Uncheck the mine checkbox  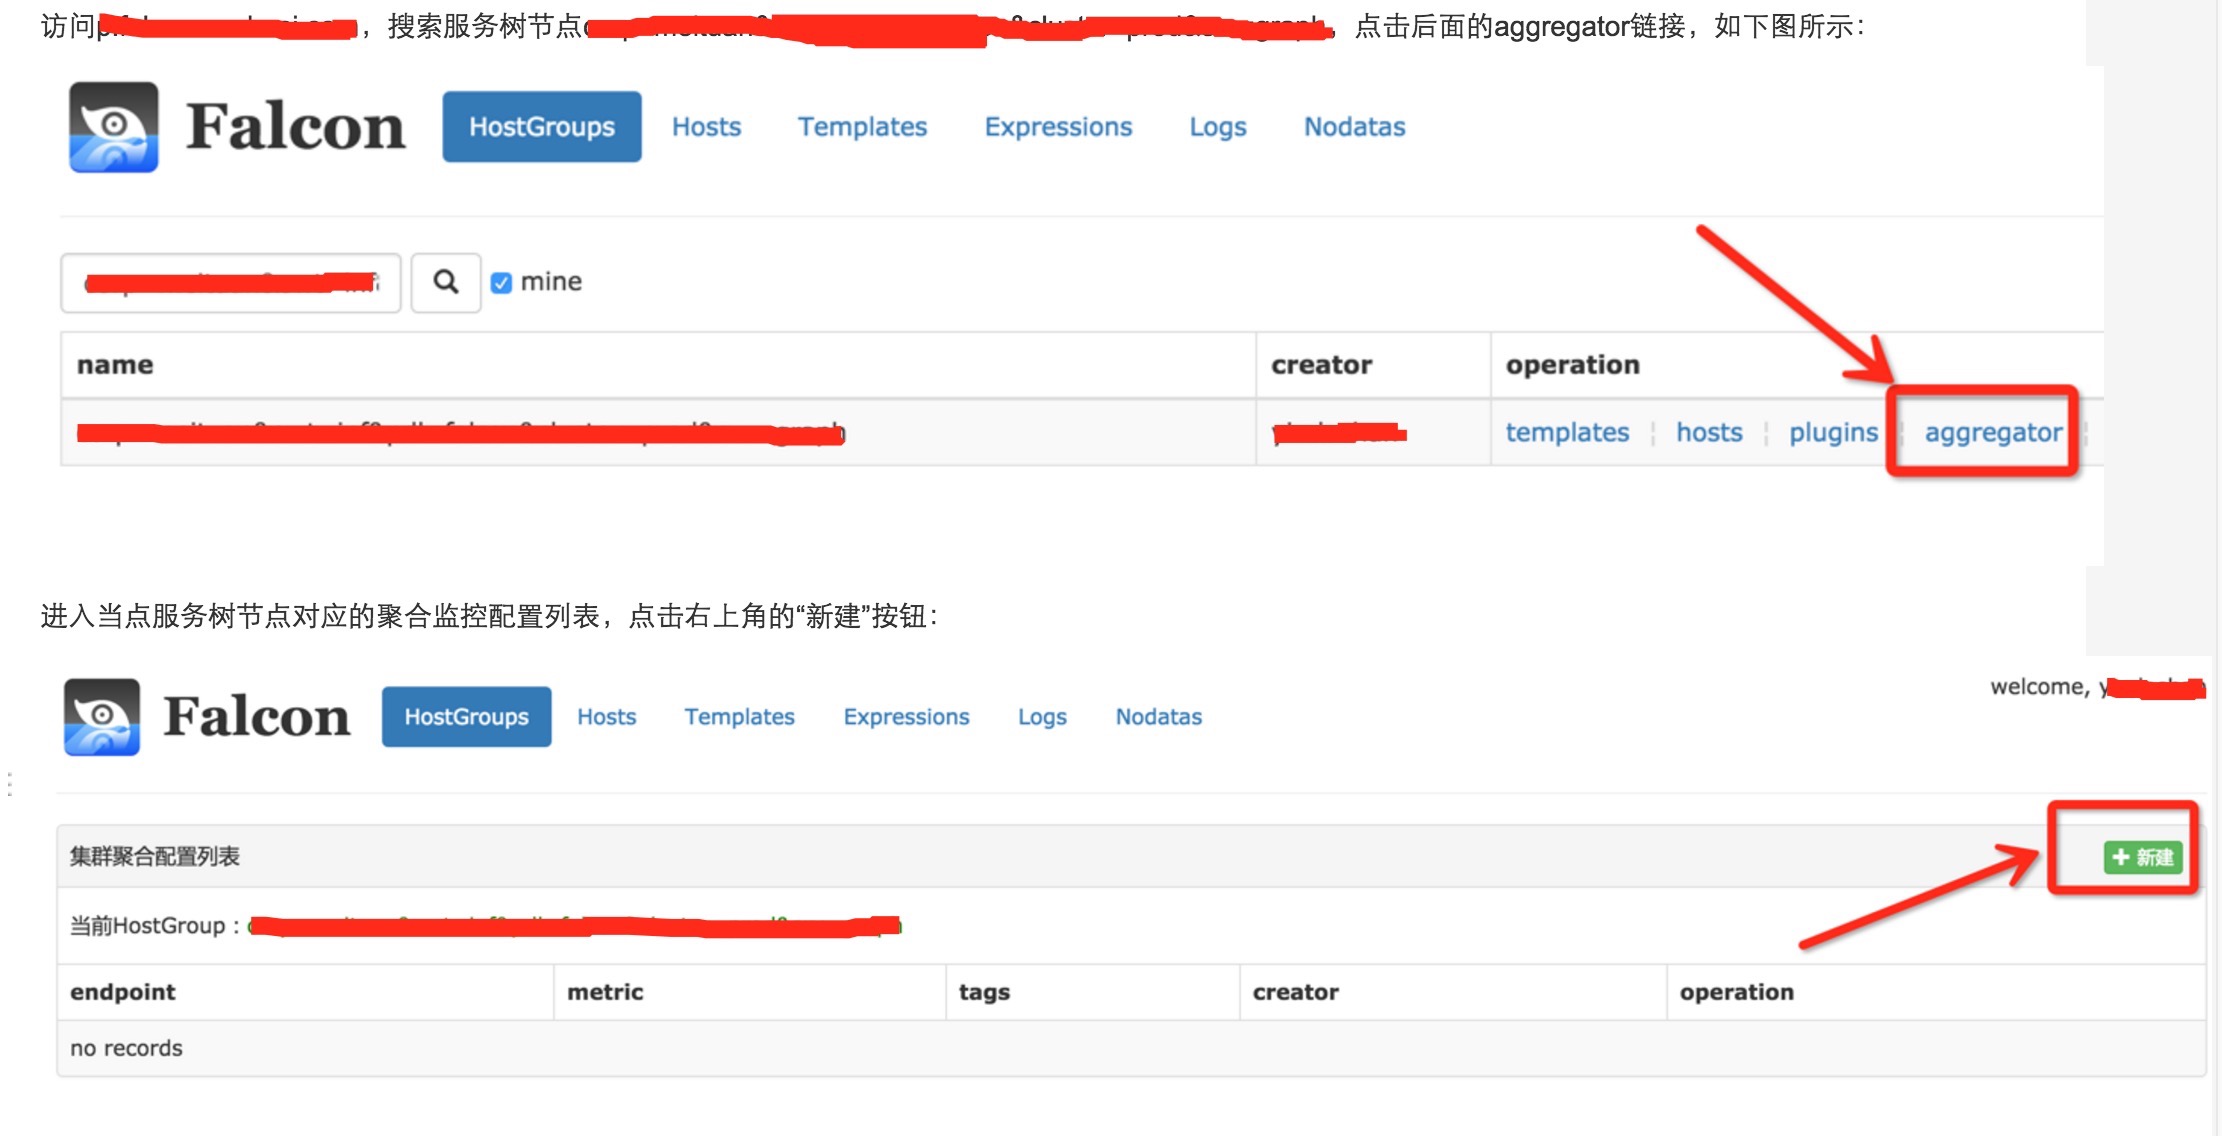click(x=501, y=283)
